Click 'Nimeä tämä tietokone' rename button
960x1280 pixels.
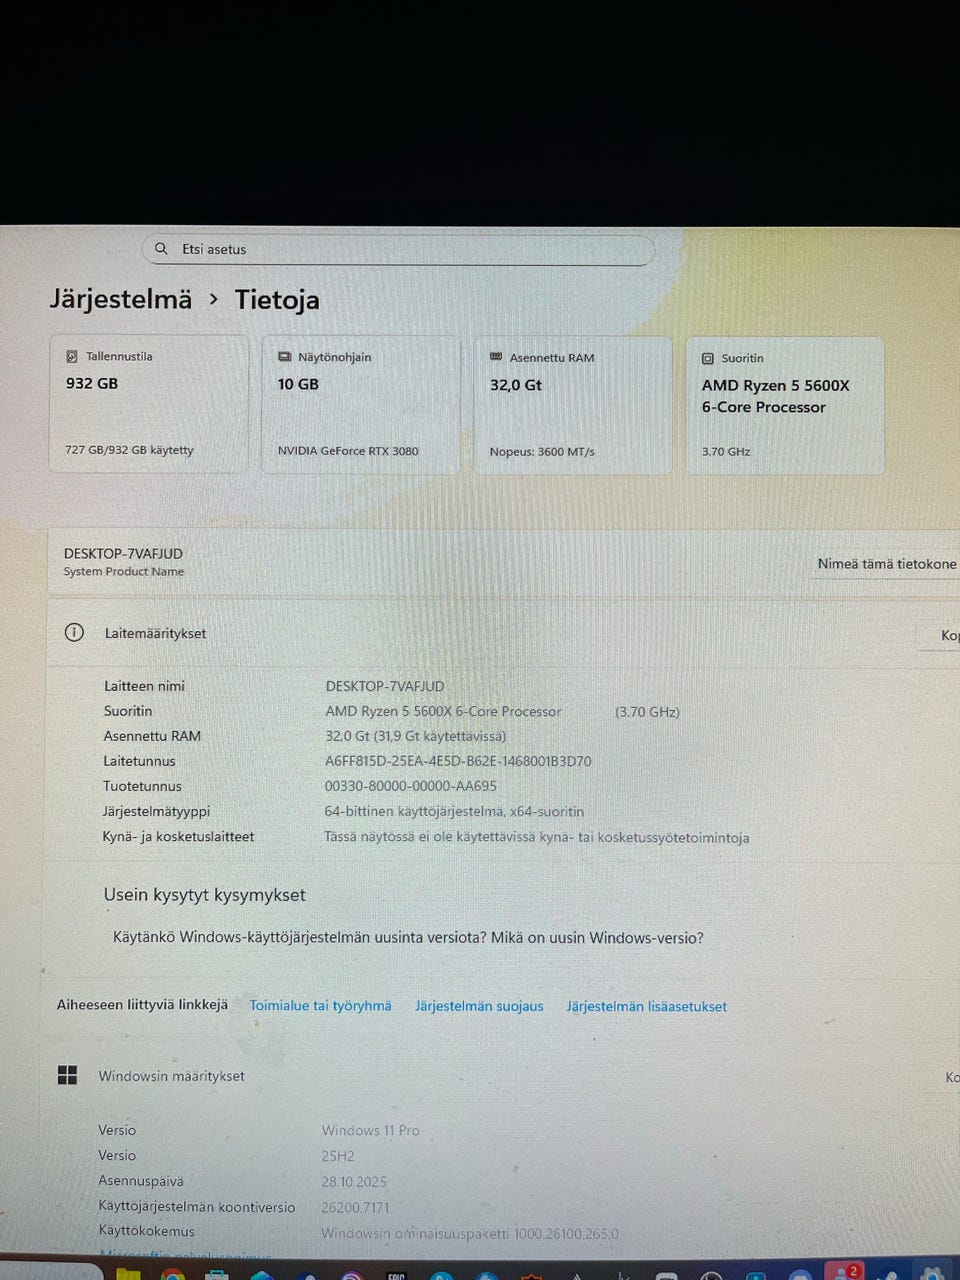(886, 564)
